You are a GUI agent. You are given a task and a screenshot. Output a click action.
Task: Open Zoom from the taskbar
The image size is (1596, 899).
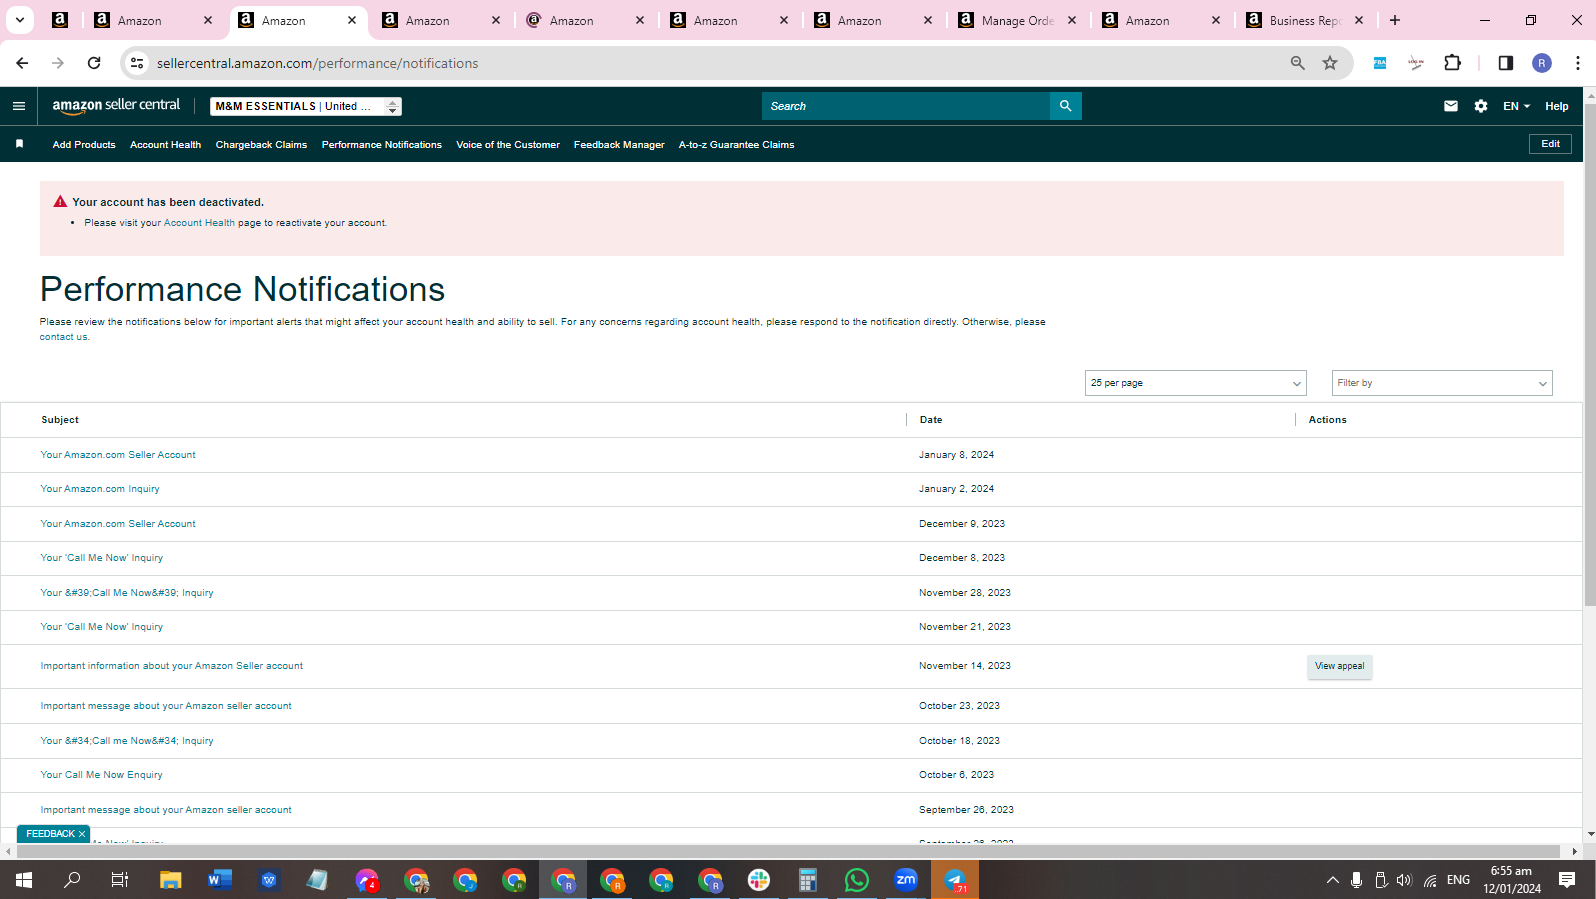[x=906, y=880]
